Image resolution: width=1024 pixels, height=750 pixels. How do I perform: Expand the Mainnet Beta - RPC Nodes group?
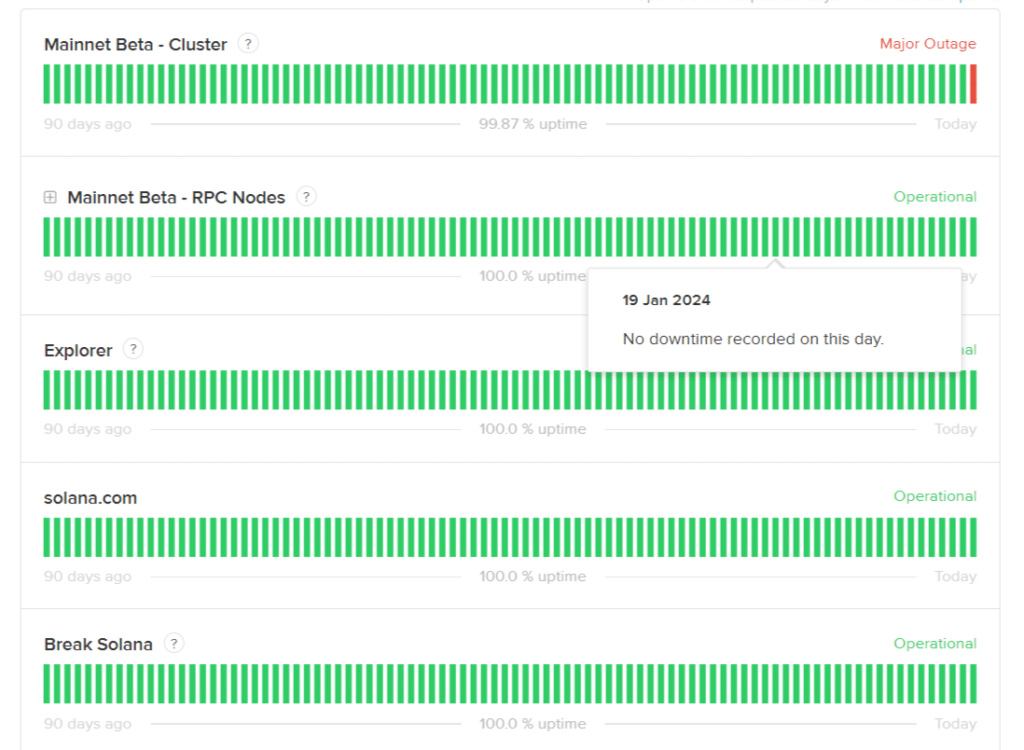pyautogui.click(x=50, y=198)
